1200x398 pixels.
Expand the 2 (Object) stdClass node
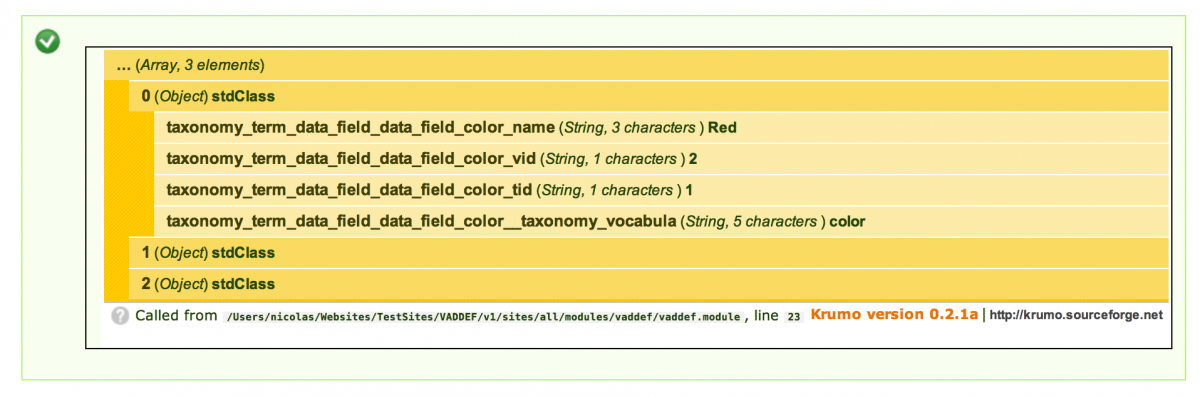click(649, 284)
